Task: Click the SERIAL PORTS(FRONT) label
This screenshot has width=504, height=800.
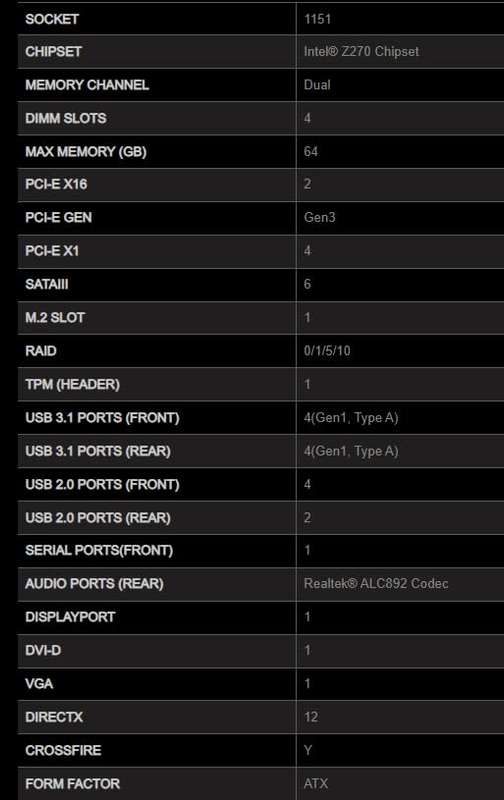Action: tap(99, 551)
